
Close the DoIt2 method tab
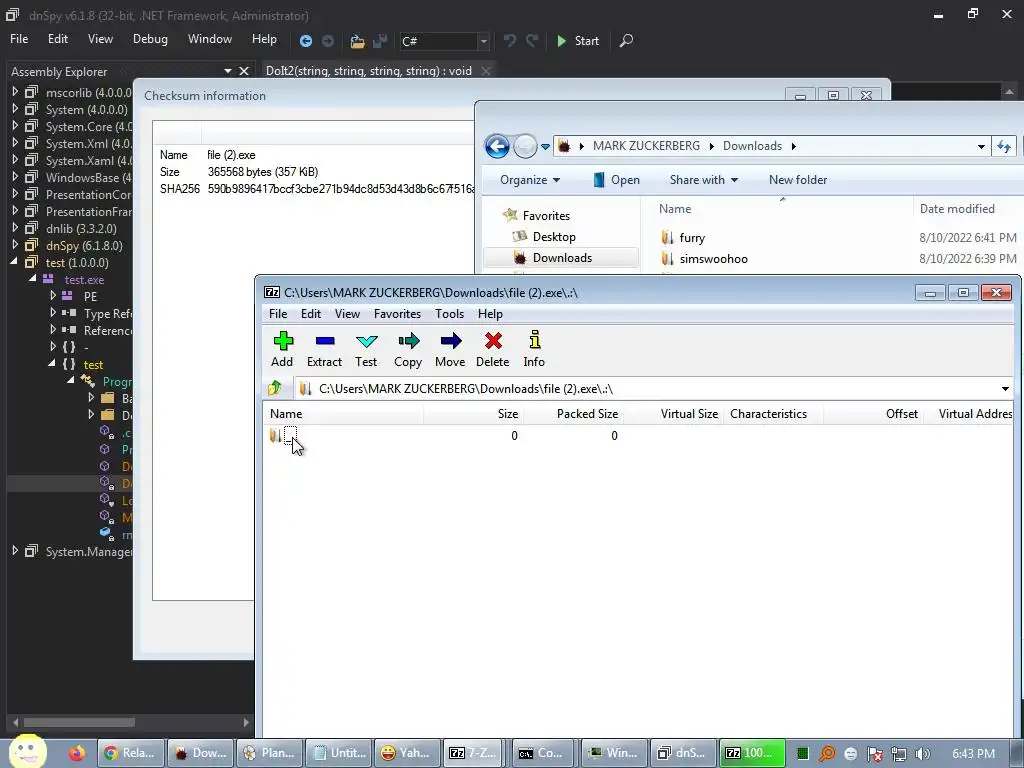(486, 71)
